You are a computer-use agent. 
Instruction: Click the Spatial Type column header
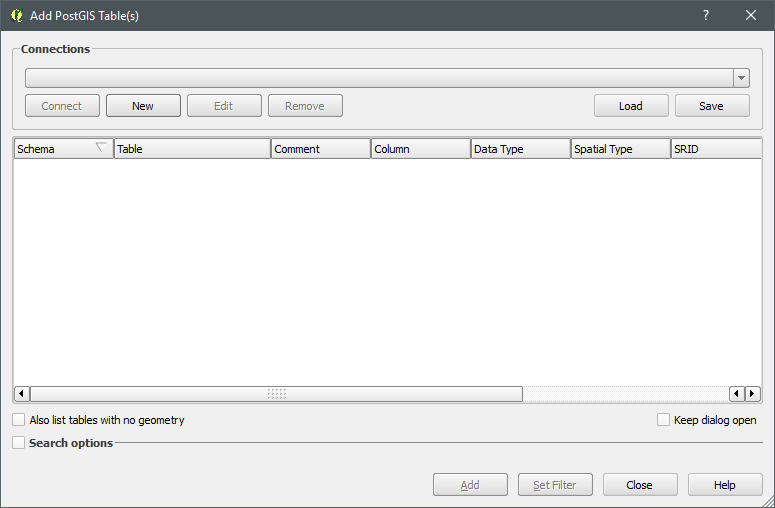[621, 149]
